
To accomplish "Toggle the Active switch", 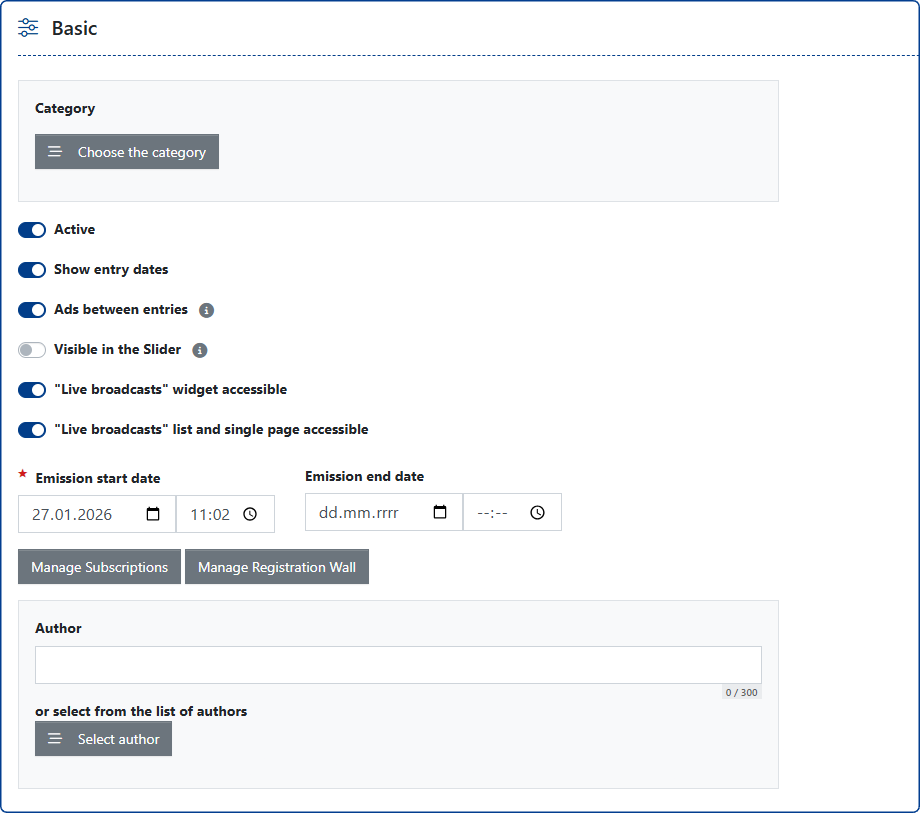I will click(32, 230).
